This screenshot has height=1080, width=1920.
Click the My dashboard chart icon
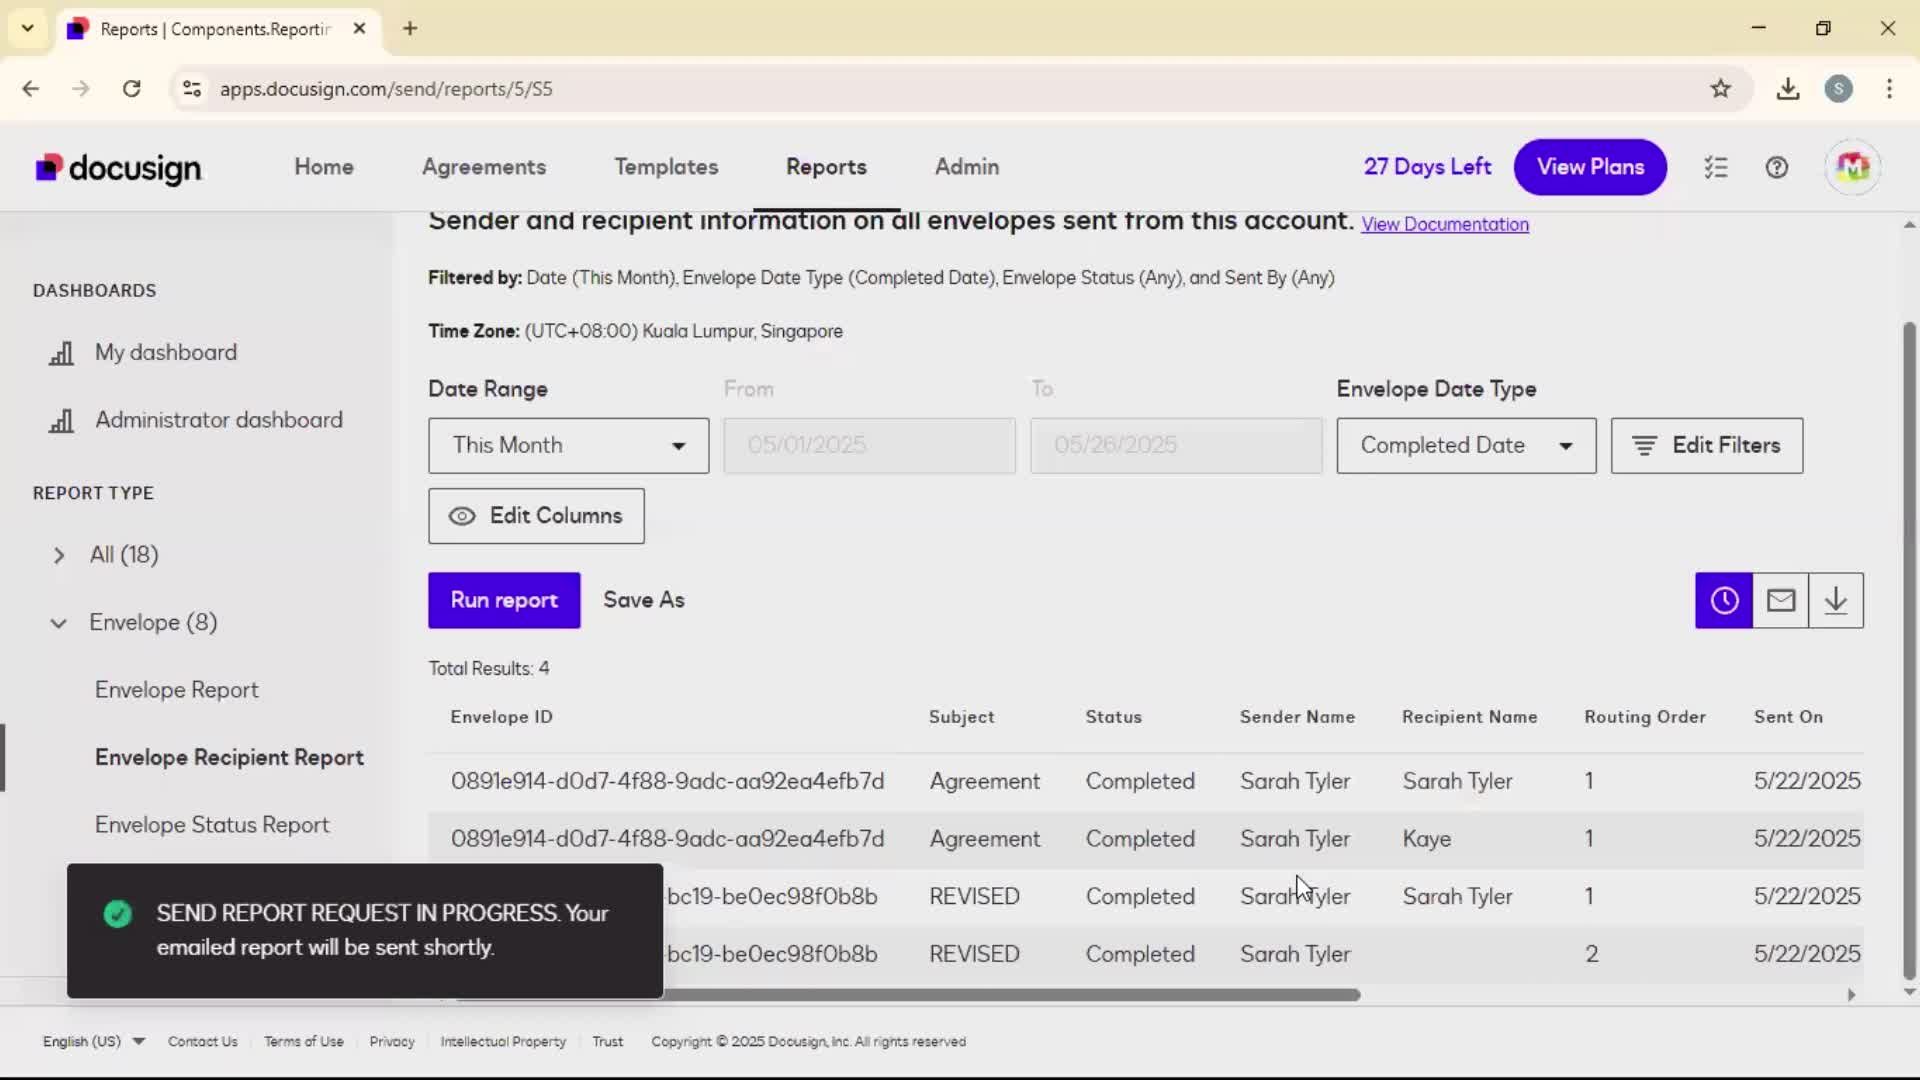[x=61, y=353]
